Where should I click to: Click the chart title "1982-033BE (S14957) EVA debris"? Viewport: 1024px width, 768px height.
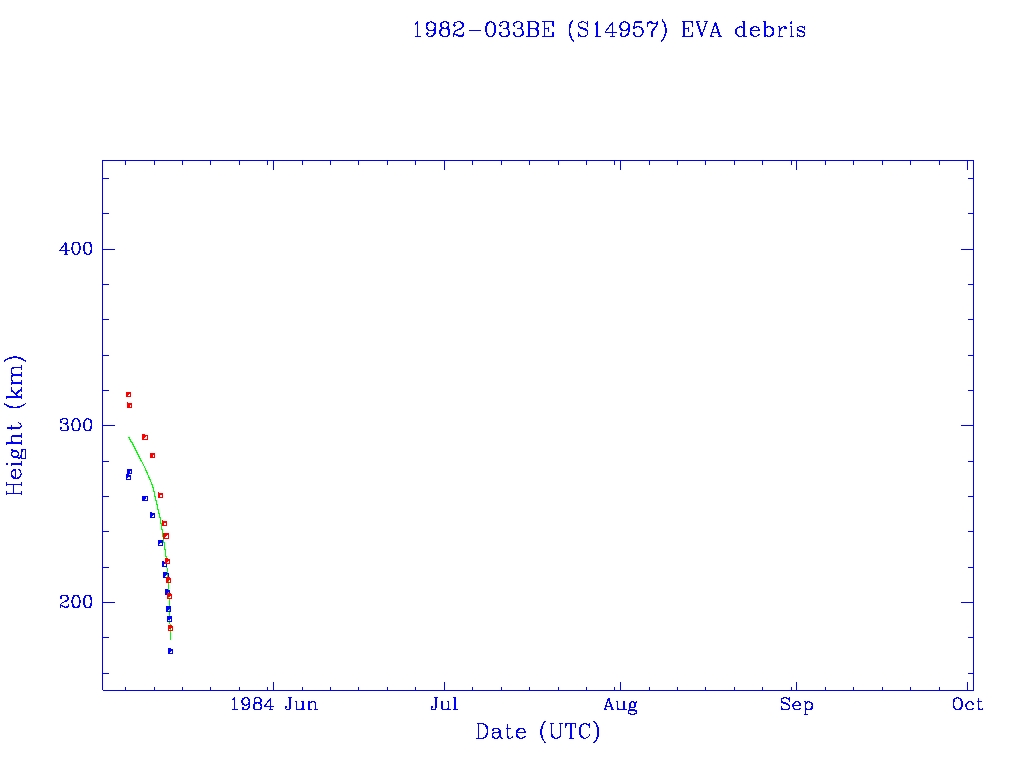pos(609,30)
